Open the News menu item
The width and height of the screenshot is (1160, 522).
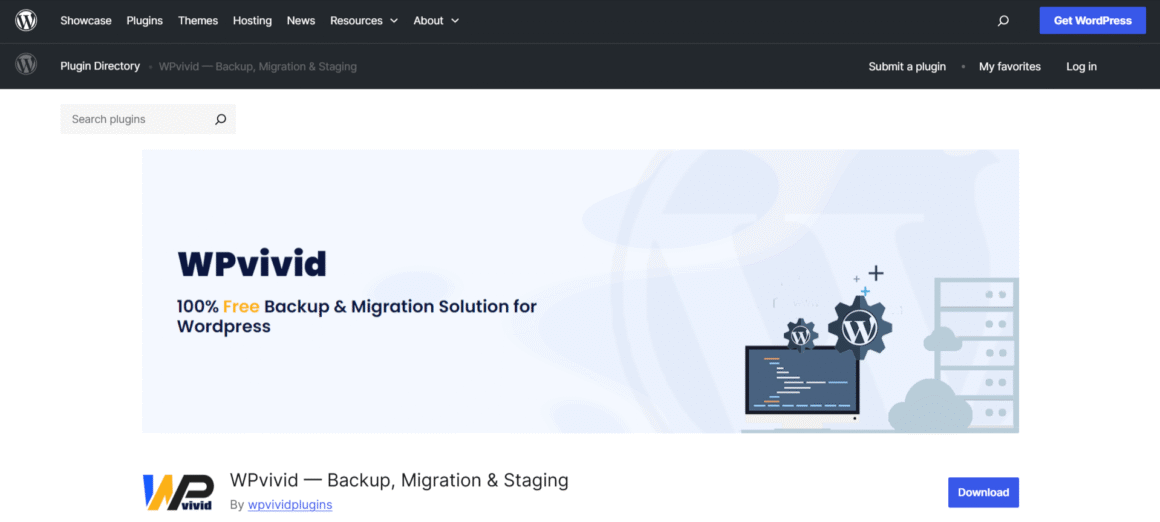pyautogui.click(x=301, y=21)
